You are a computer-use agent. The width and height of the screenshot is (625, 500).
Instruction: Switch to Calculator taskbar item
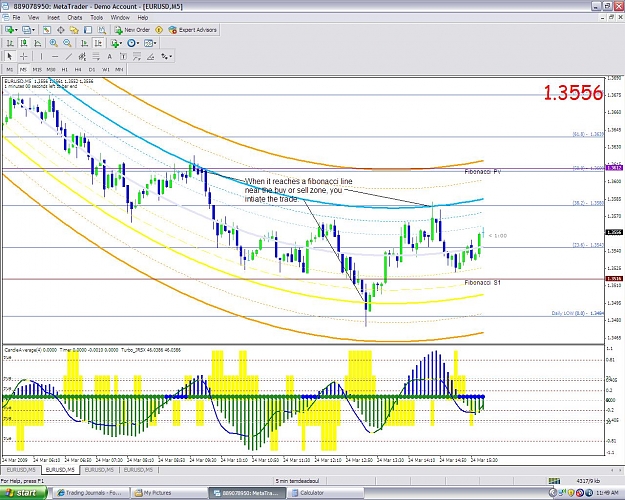tap(325, 493)
